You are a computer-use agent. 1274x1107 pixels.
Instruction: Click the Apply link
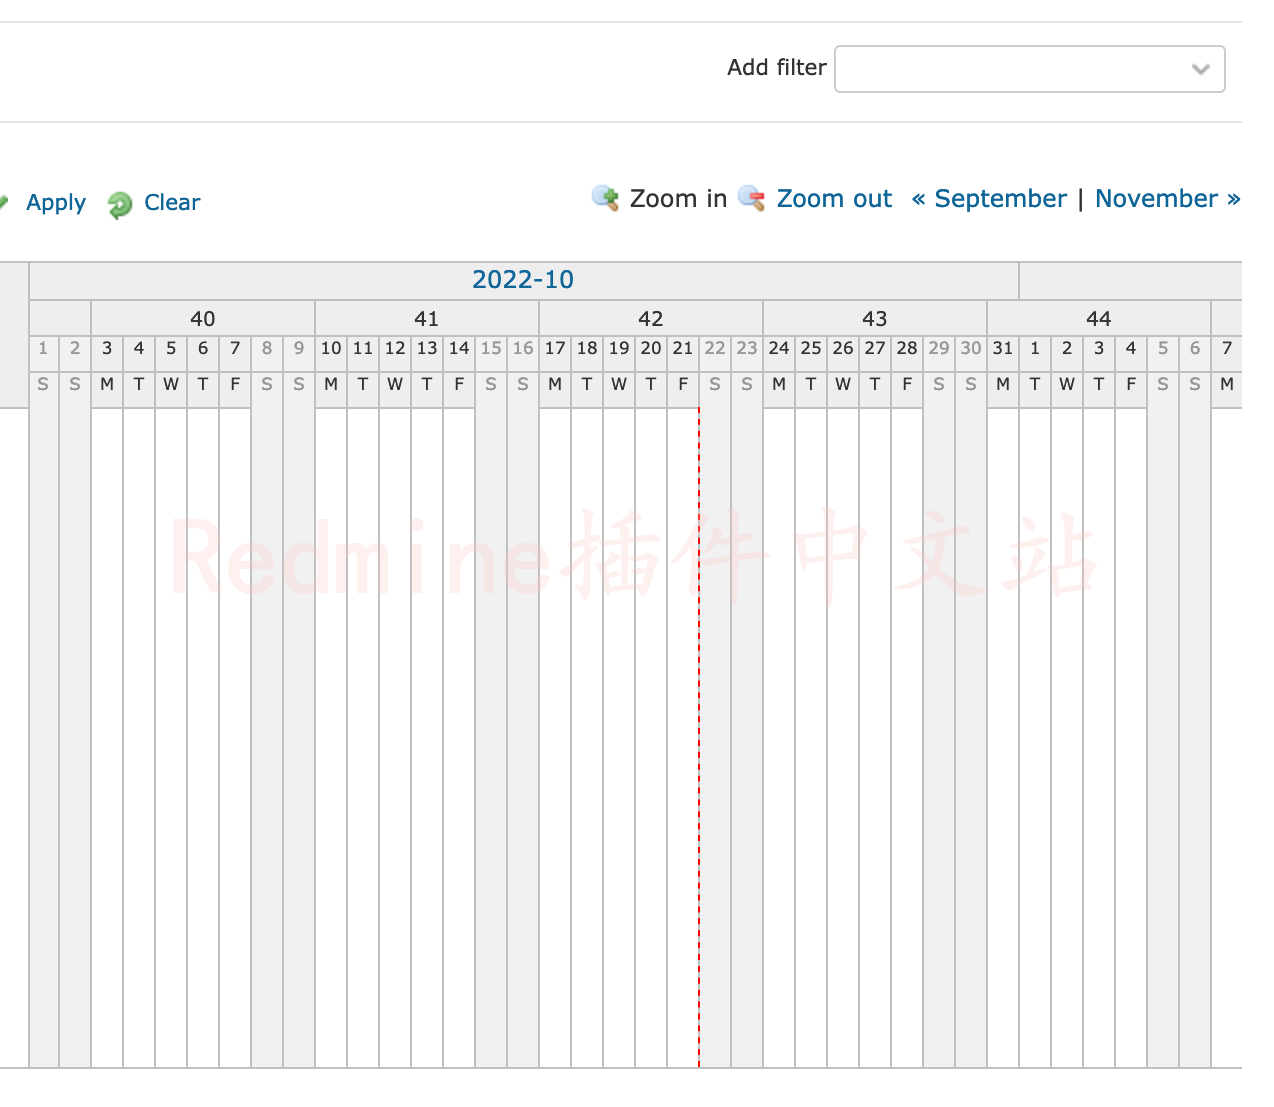pos(56,202)
